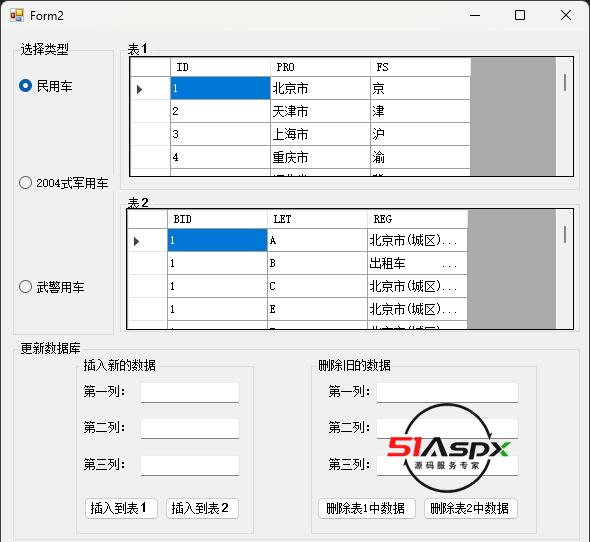Select the 天津市 cell in table 1
This screenshot has height=542, width=590.
click(320, 111)
